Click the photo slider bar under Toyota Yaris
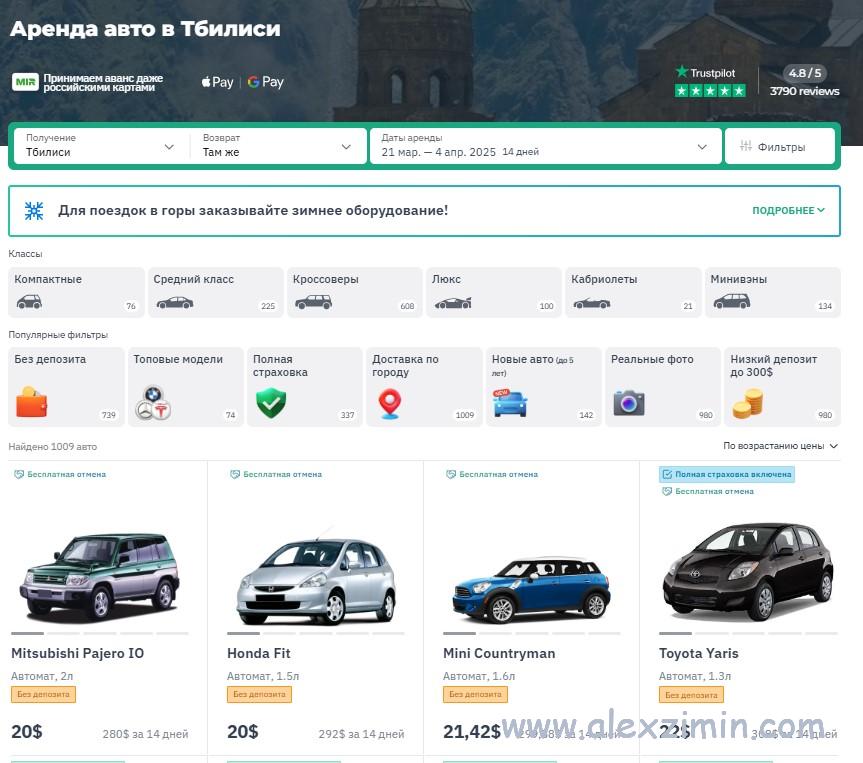The height and width of the screenshot is (763, 863). 748,634
